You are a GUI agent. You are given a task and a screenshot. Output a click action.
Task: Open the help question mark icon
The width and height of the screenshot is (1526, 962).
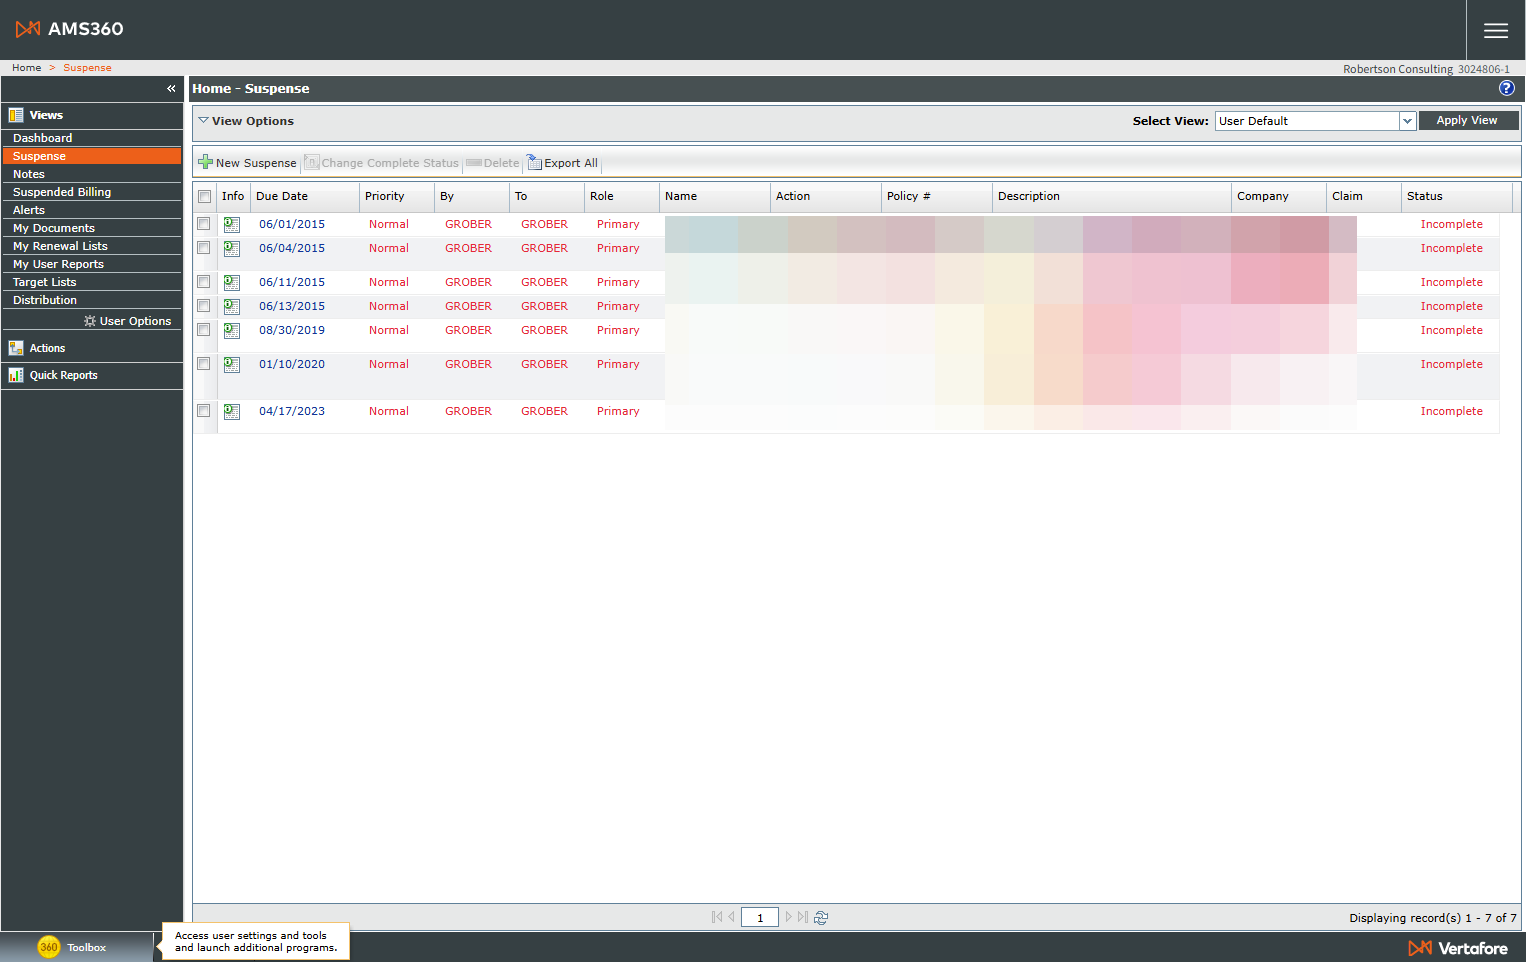1506,88
